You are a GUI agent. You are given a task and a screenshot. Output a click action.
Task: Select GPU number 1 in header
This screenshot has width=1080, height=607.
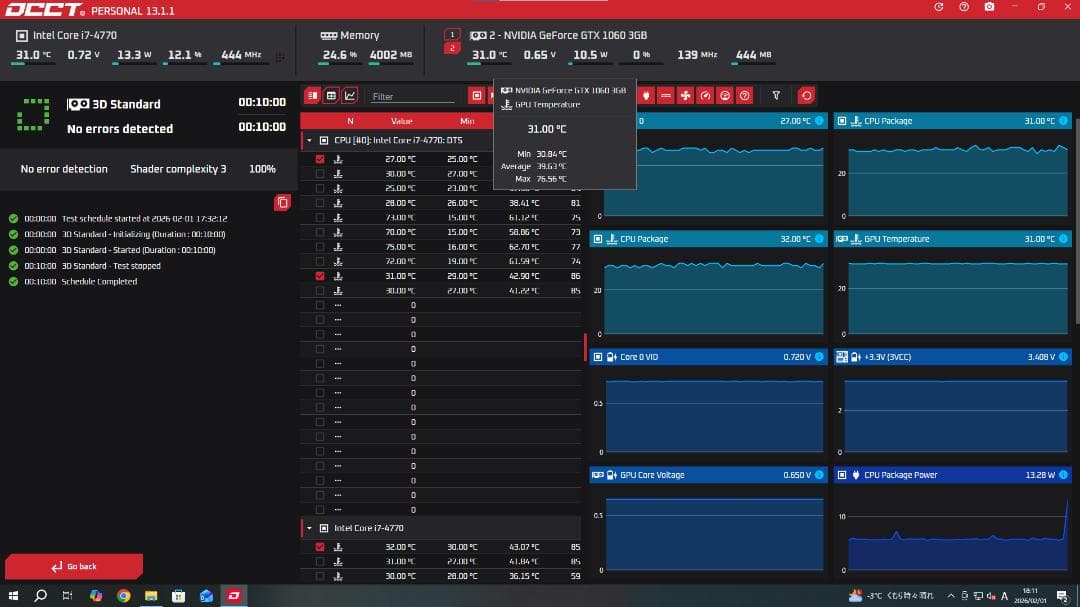click(x=452, y=34)
